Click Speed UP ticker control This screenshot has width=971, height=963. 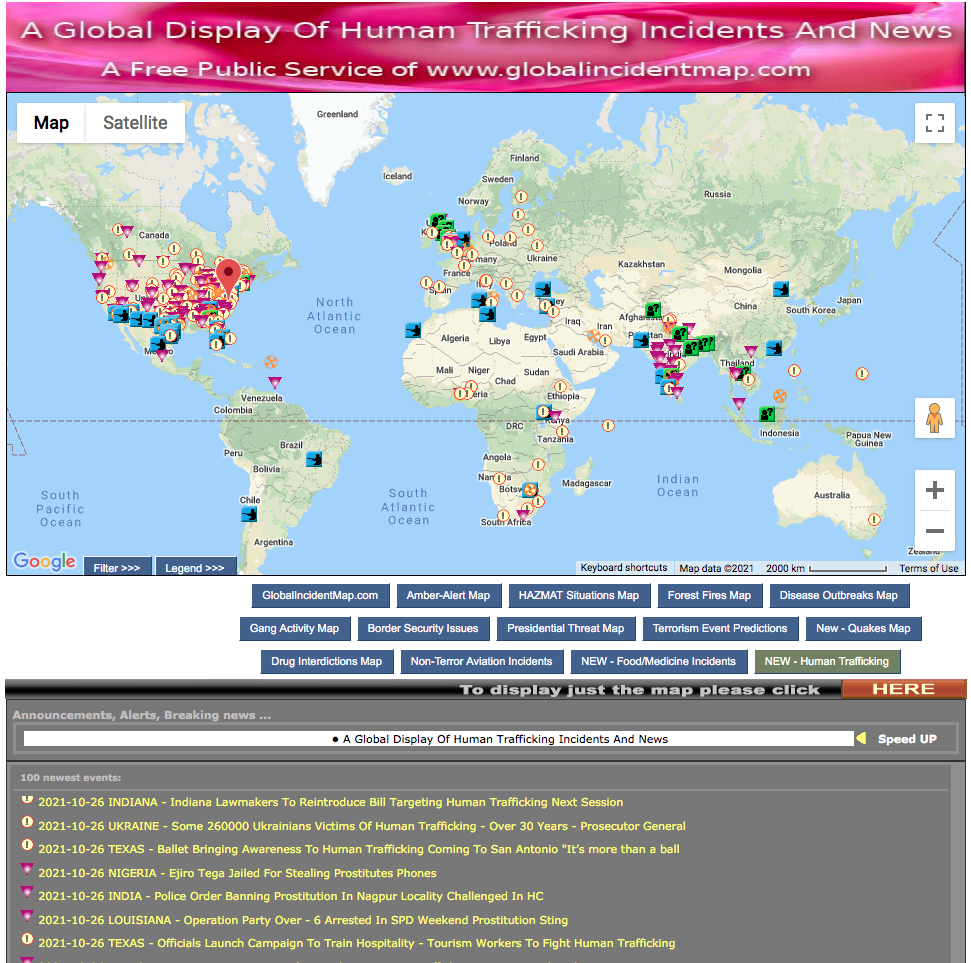pyautogui.click(x=907, y=738)
